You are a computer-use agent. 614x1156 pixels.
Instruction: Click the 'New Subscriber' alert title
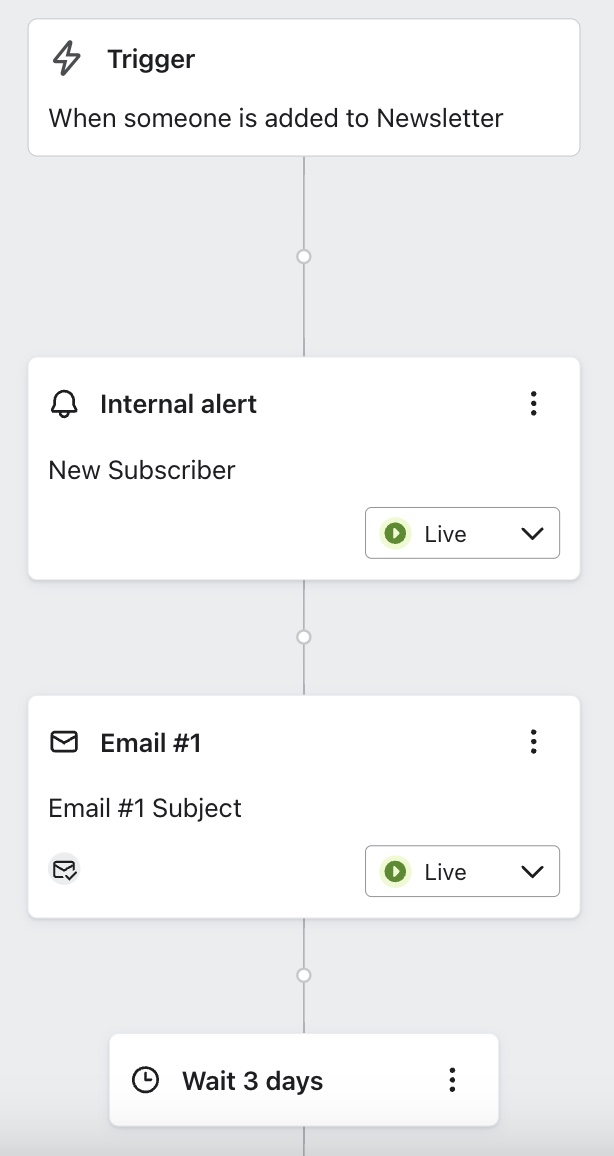(141, 470)
